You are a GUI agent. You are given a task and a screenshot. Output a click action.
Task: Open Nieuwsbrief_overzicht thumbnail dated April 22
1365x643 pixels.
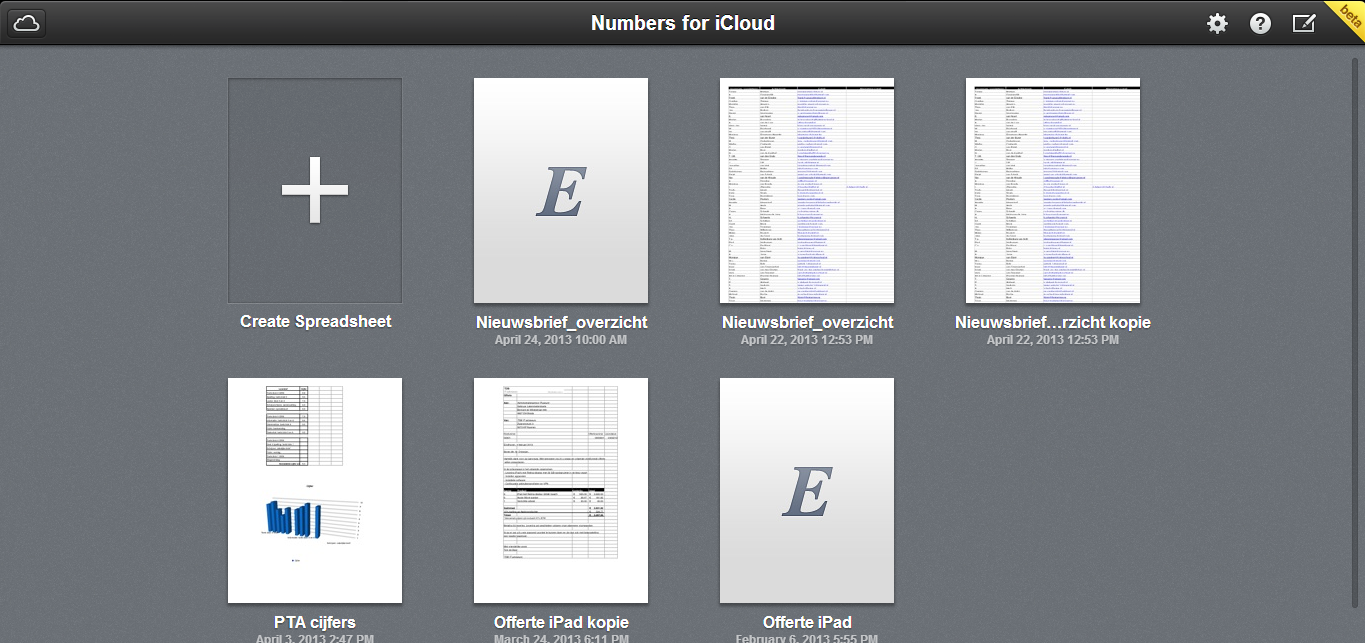[x=807, y=190]
